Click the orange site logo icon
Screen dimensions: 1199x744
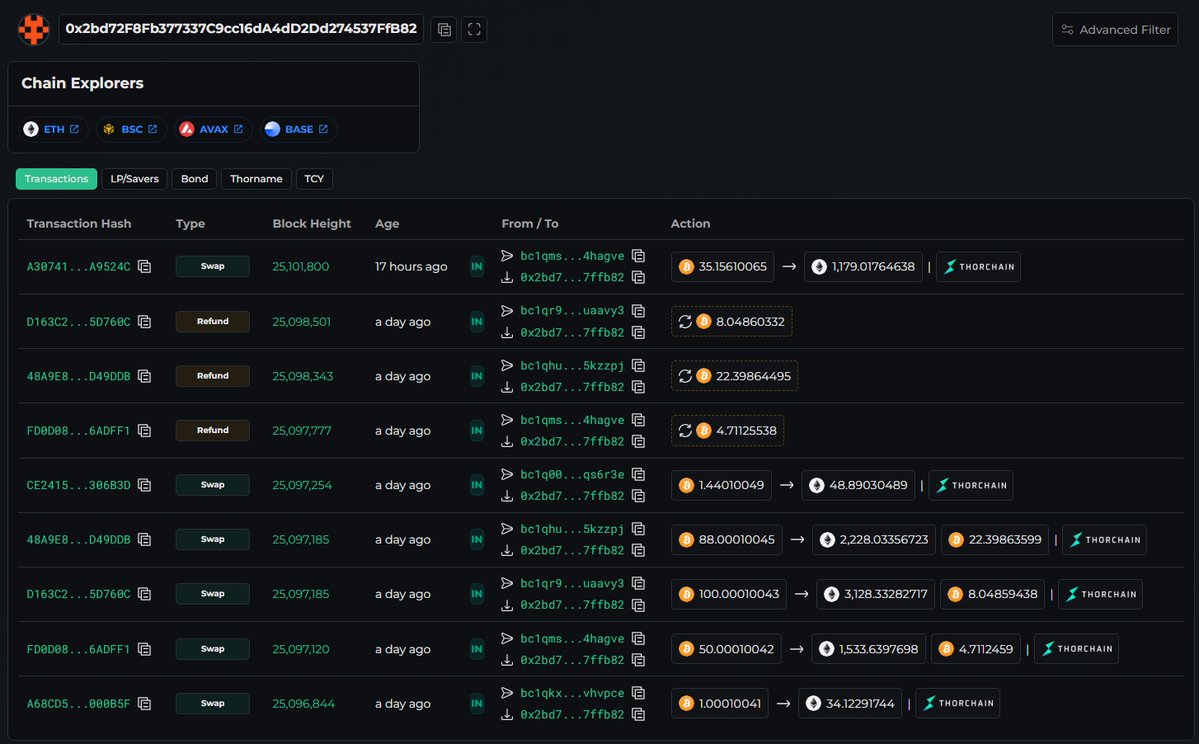click(x=34, y=30)
